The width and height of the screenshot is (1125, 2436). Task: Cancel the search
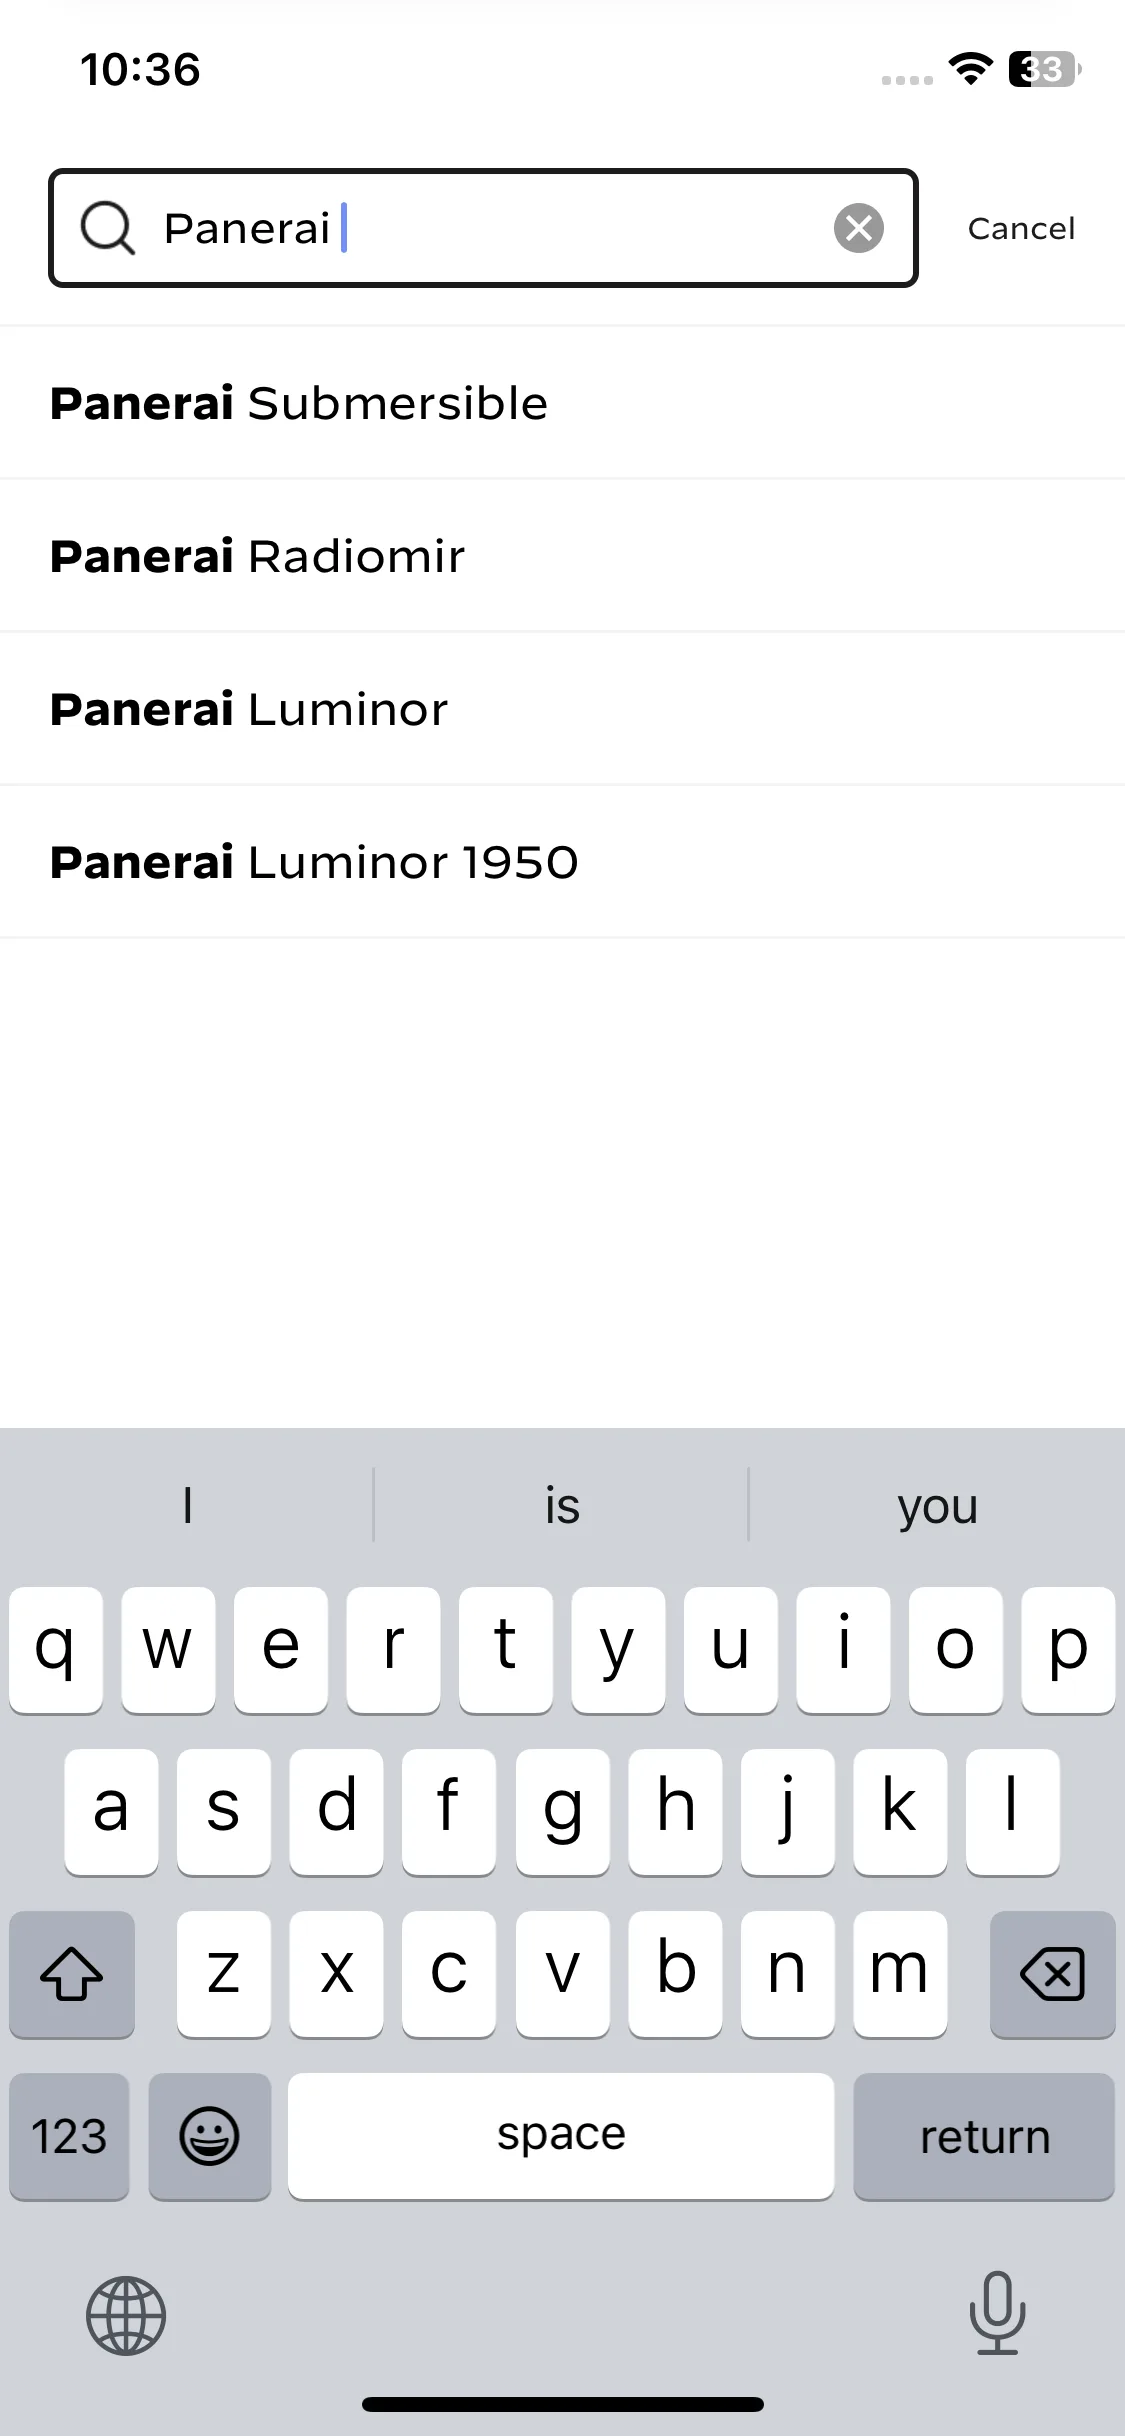[1021, 228]
